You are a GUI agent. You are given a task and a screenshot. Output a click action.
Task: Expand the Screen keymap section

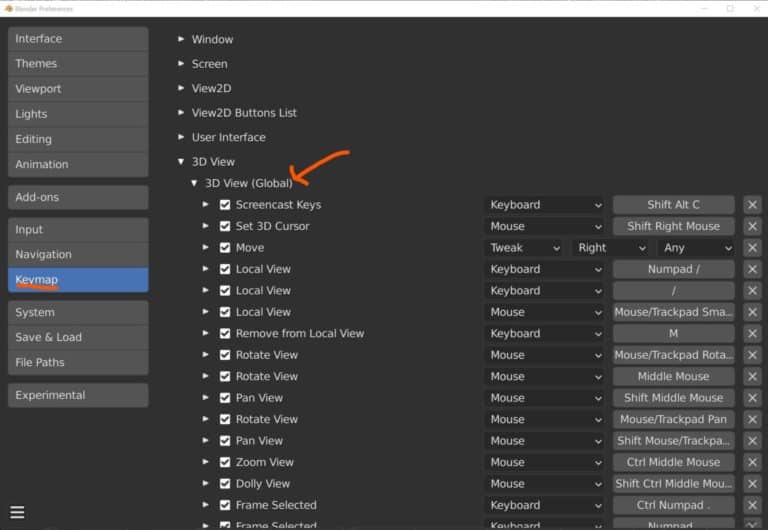click(181, 63)
